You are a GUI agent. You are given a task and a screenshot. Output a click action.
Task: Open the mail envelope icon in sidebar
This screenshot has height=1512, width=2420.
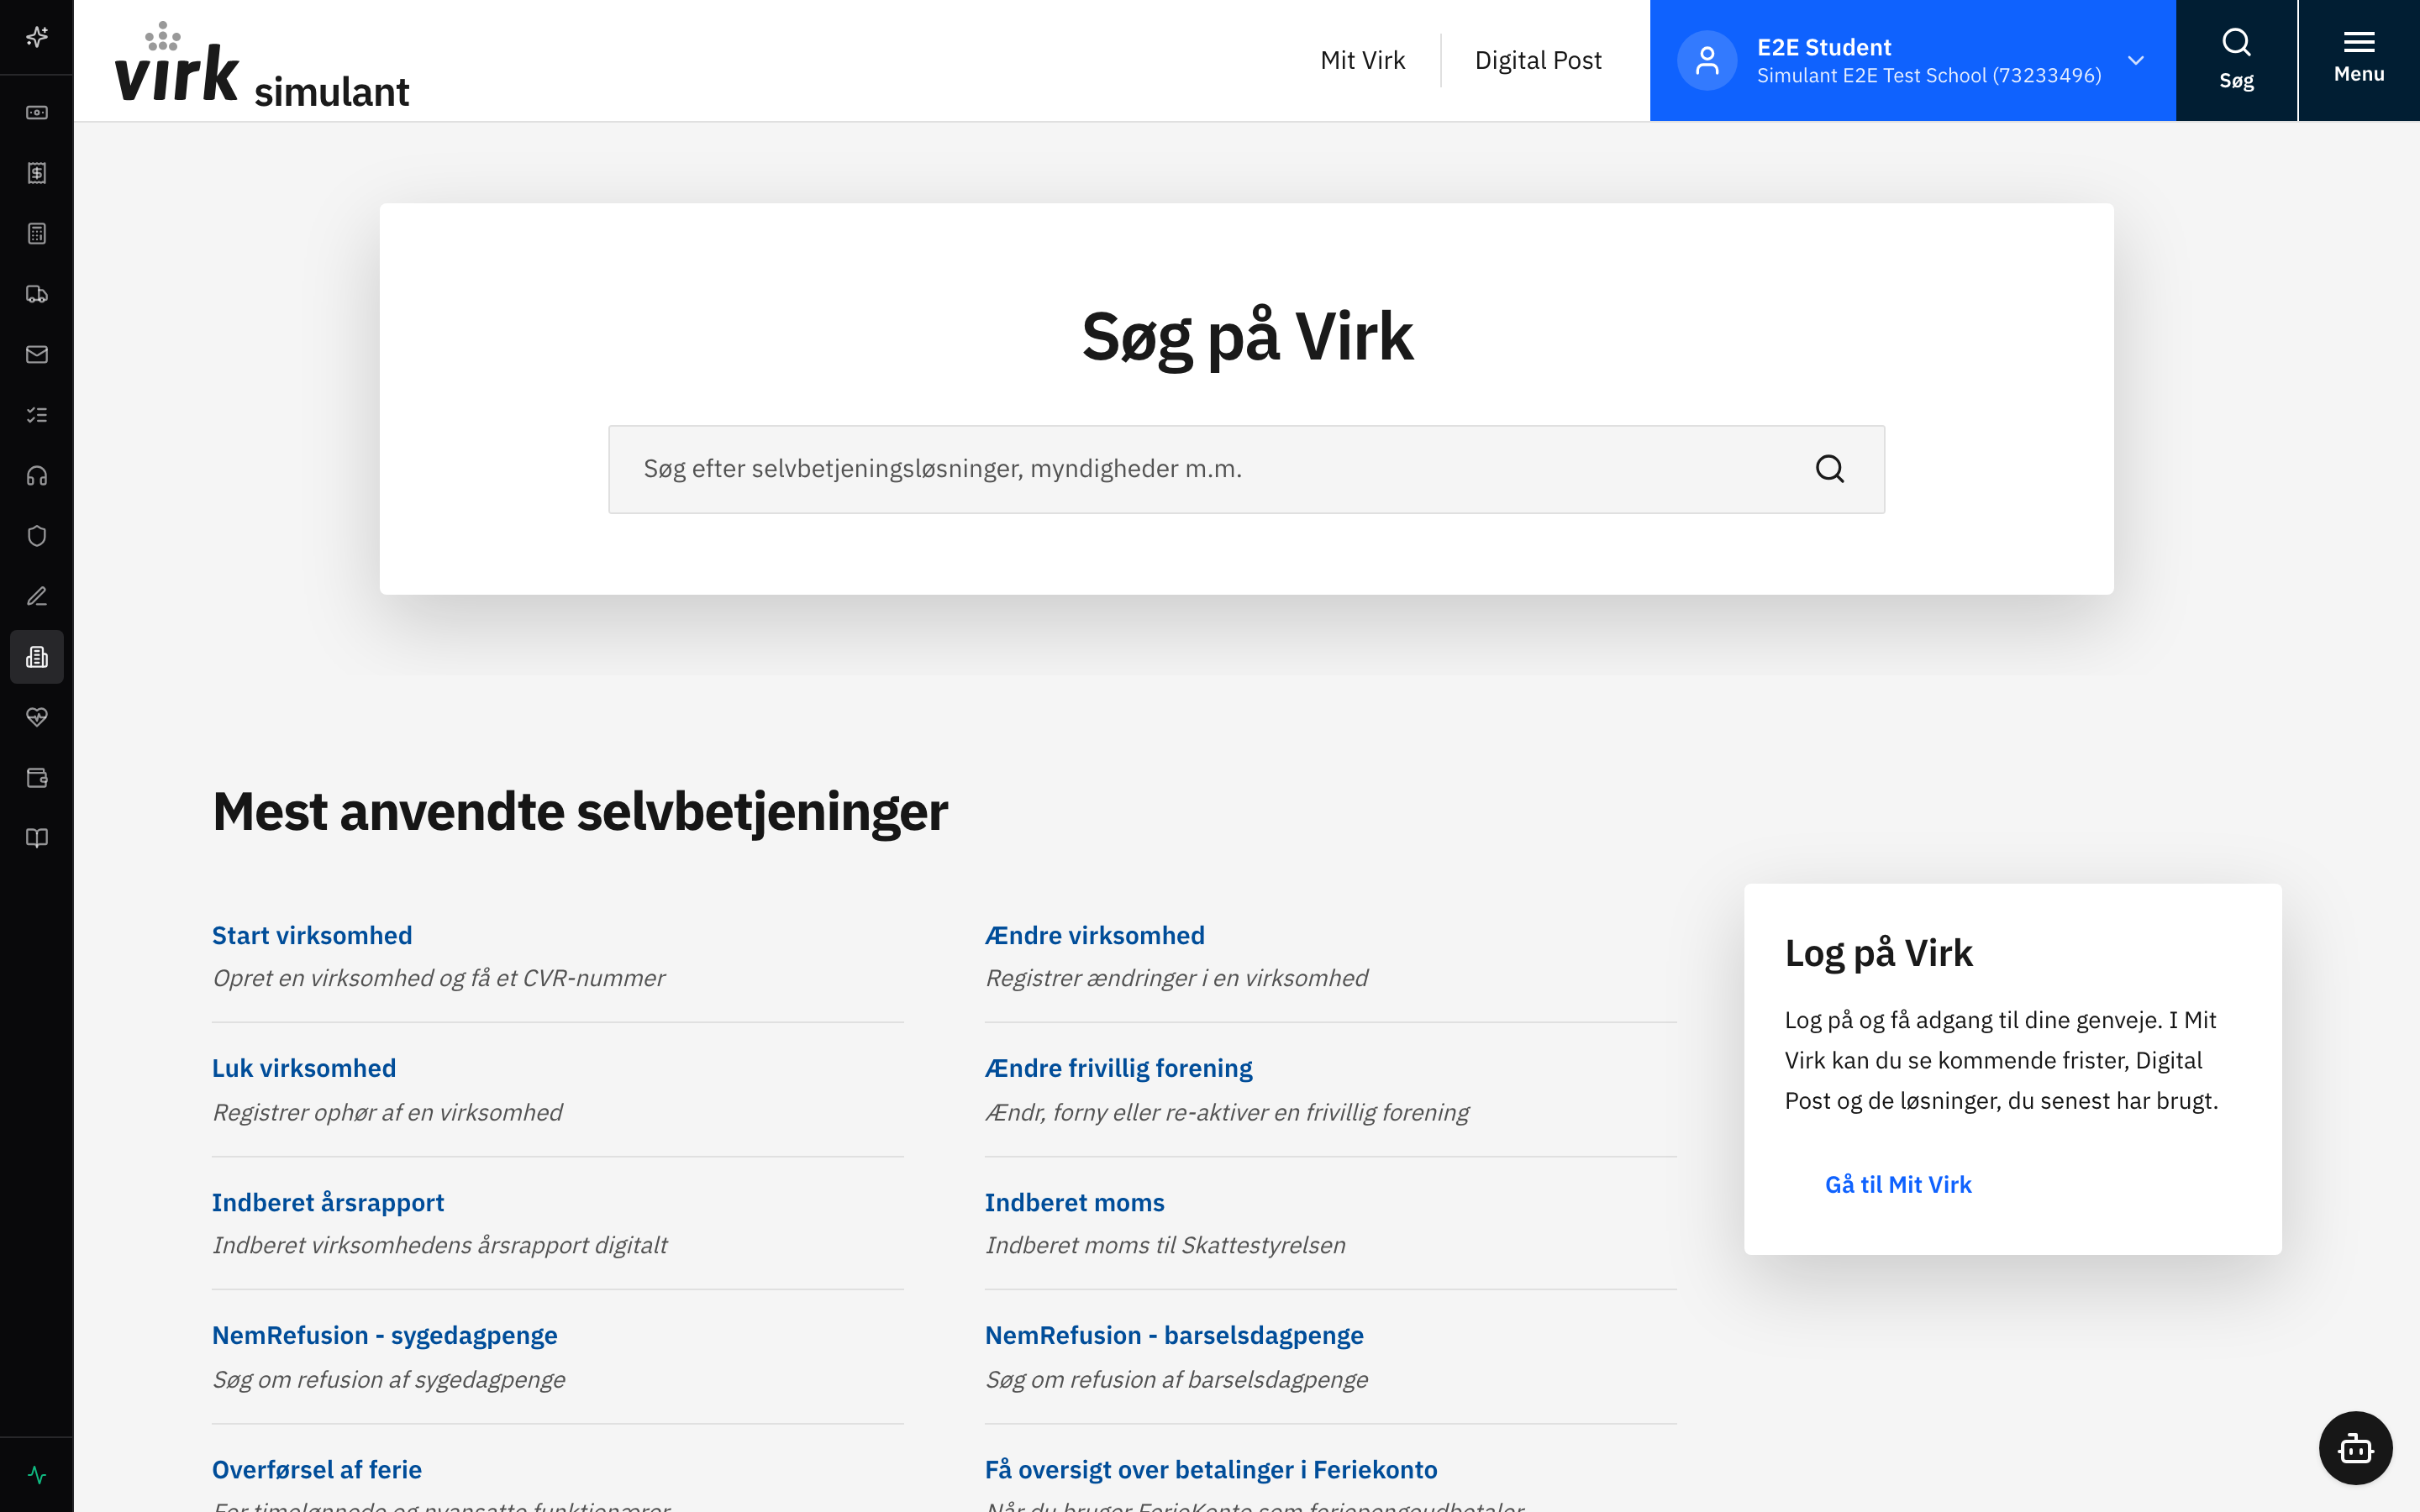pyautogui.click(x=37, y=355)
